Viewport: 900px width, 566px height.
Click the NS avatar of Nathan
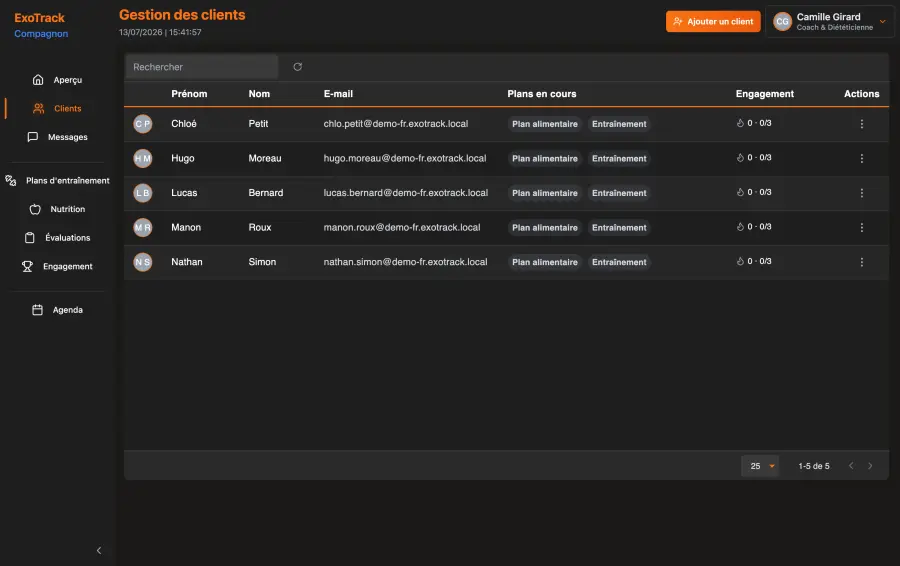point(143,262)
